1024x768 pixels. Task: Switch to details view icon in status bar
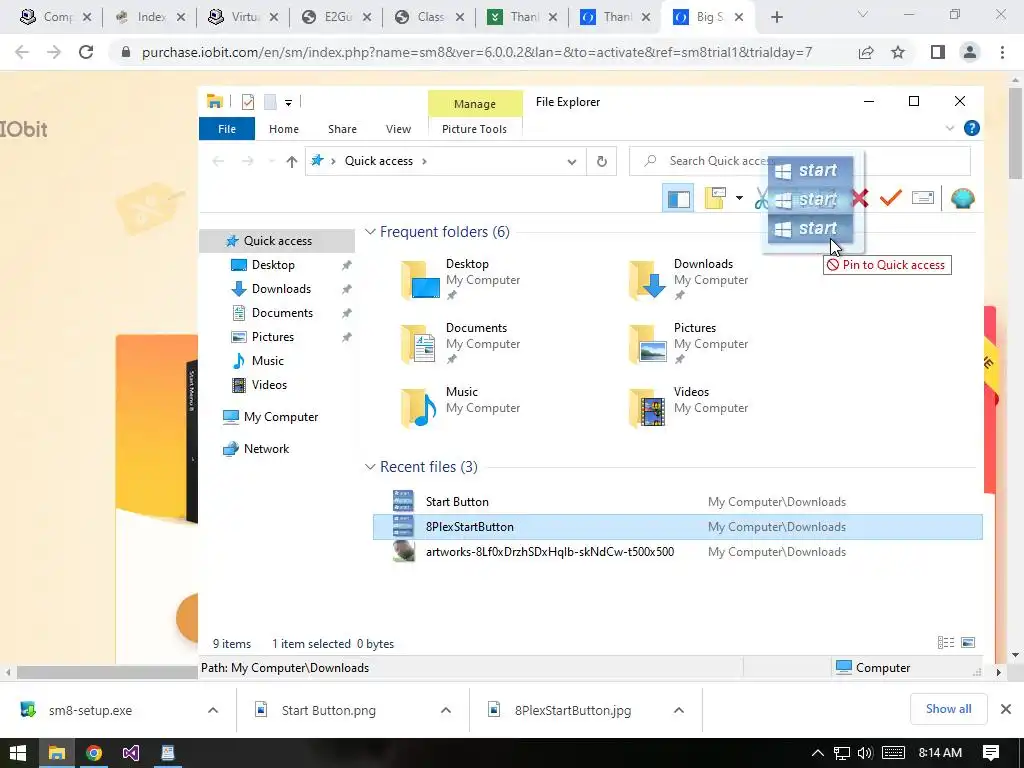point(946,643)
